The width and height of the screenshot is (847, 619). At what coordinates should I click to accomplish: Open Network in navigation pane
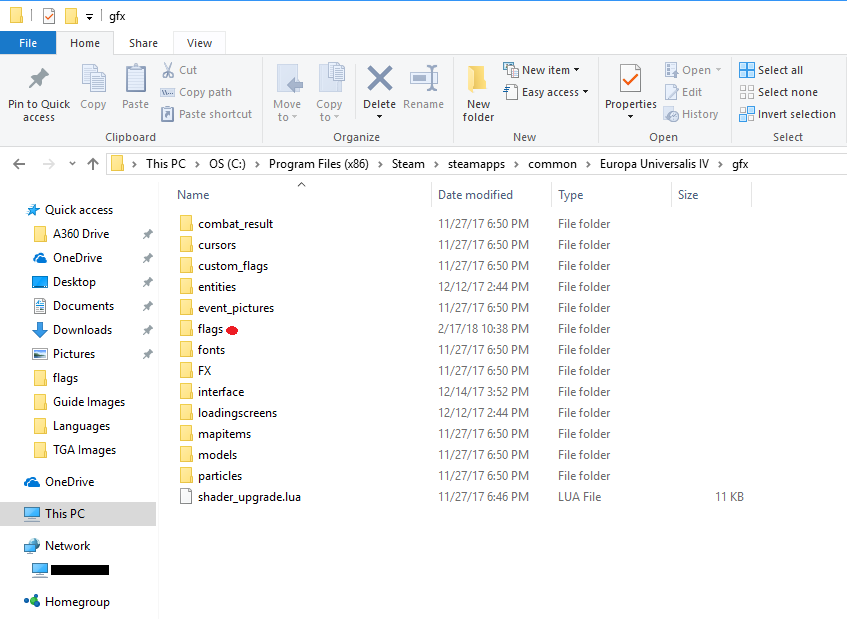(68, 546)
